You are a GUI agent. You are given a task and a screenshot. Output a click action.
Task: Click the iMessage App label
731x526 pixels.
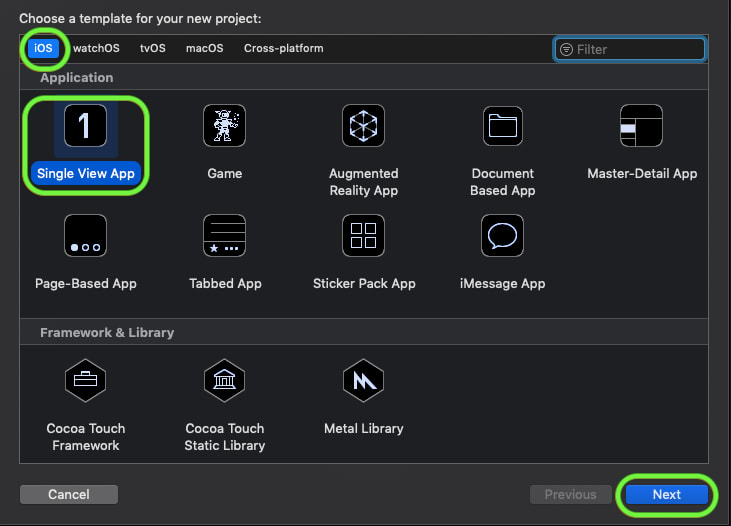pyautogui.click(x=502, y=284)
